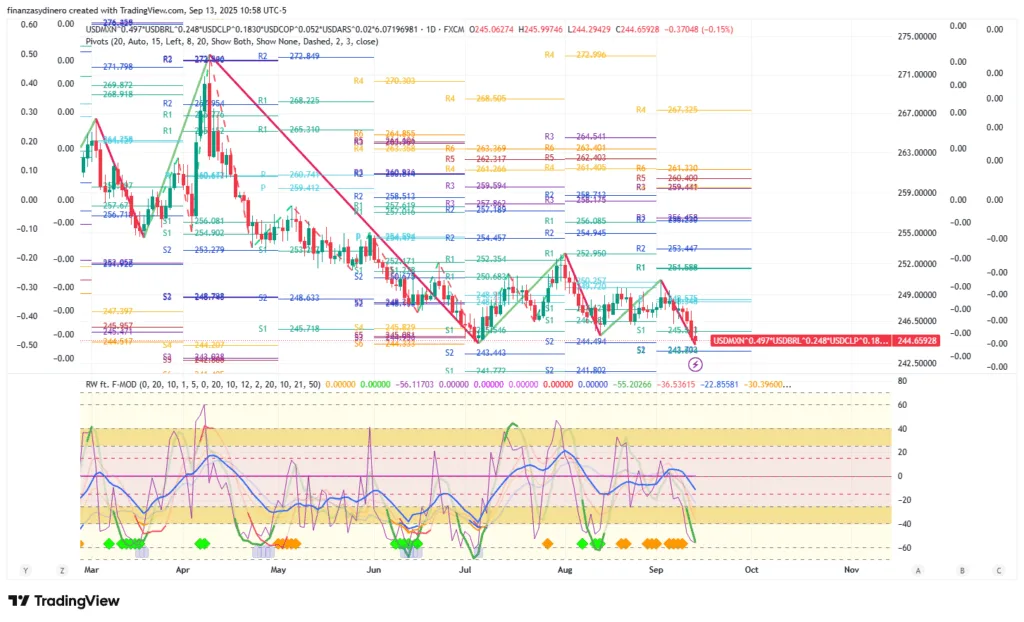The width and height of the screenshot is (1024, 622).
Task: Click the indicator legend value −55.20266
Action: point(633,384)
